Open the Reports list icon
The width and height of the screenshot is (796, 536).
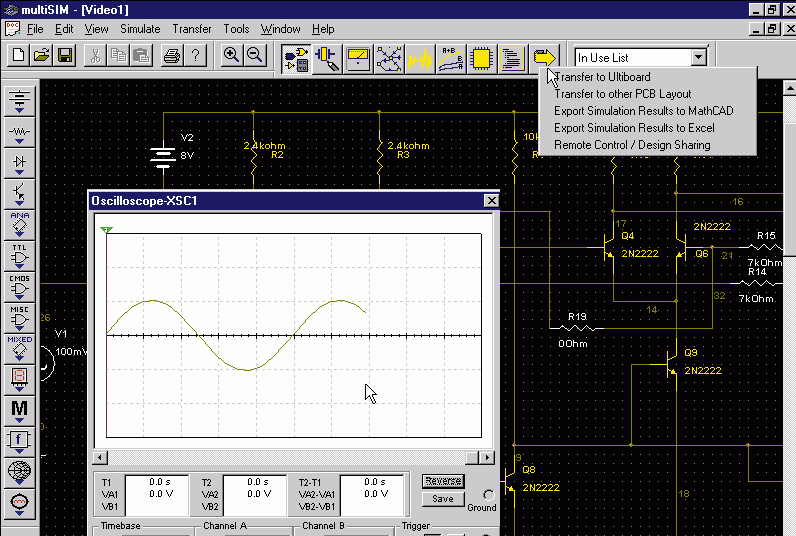[512, 59]
